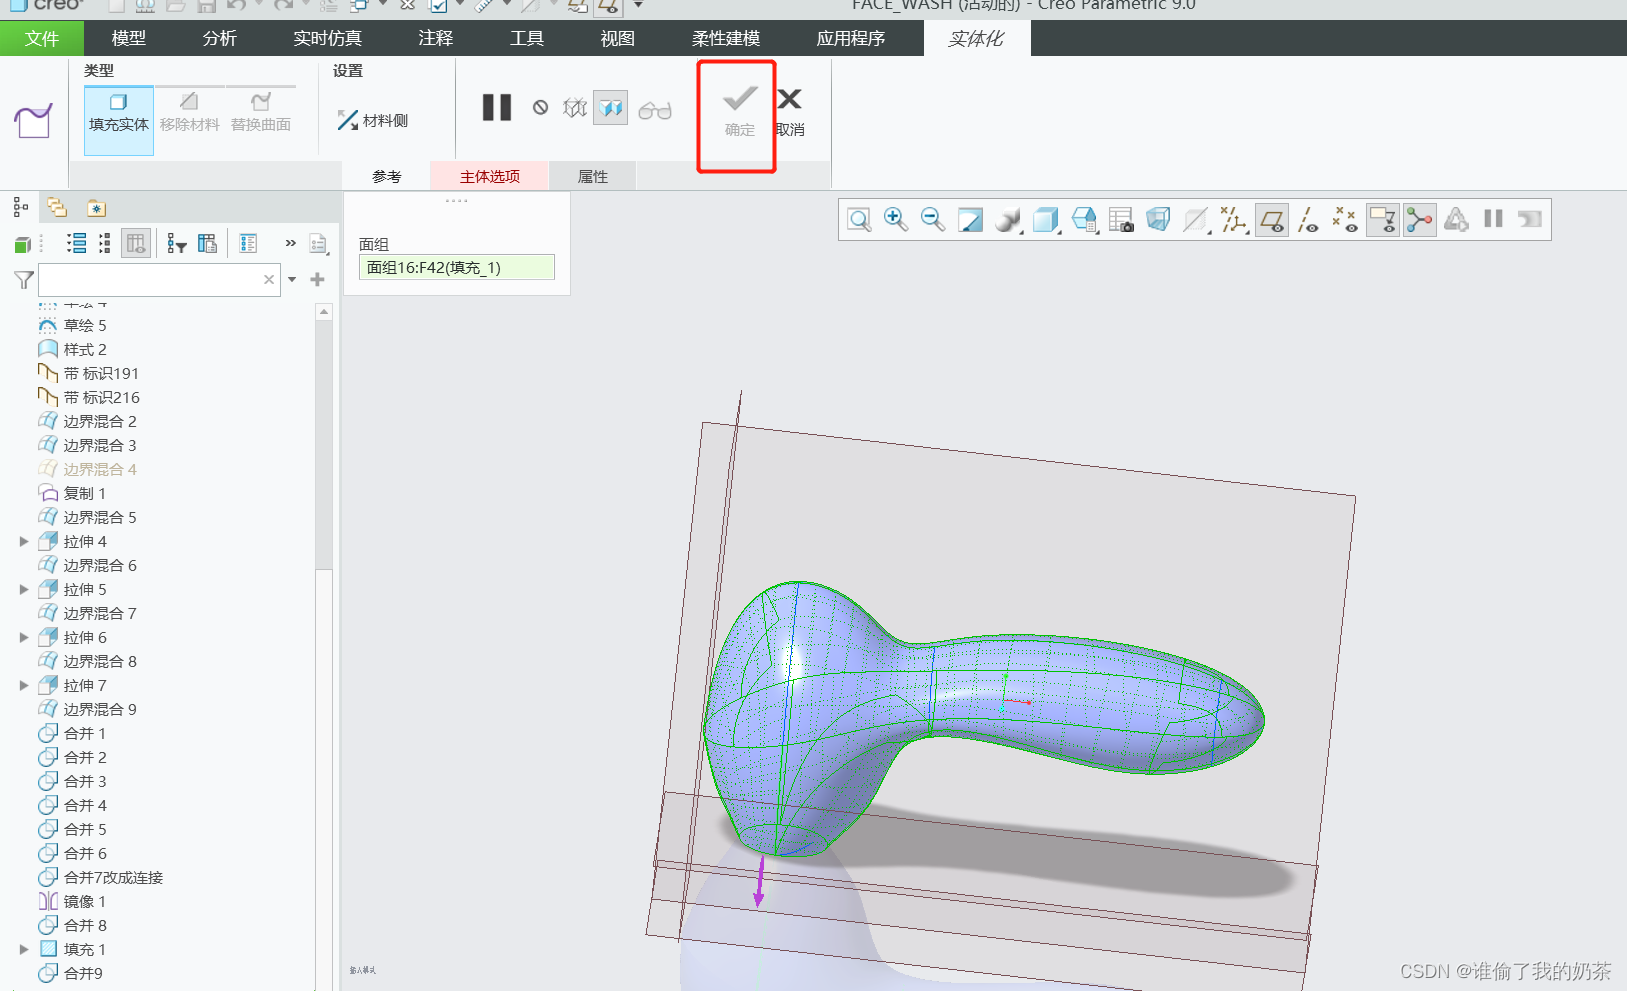Image resolution: width=1627 pixels, height=991 pixels.
Task: Toggle datum axis display visibility
Action: pyautogui.click(x=1309, y=219)
